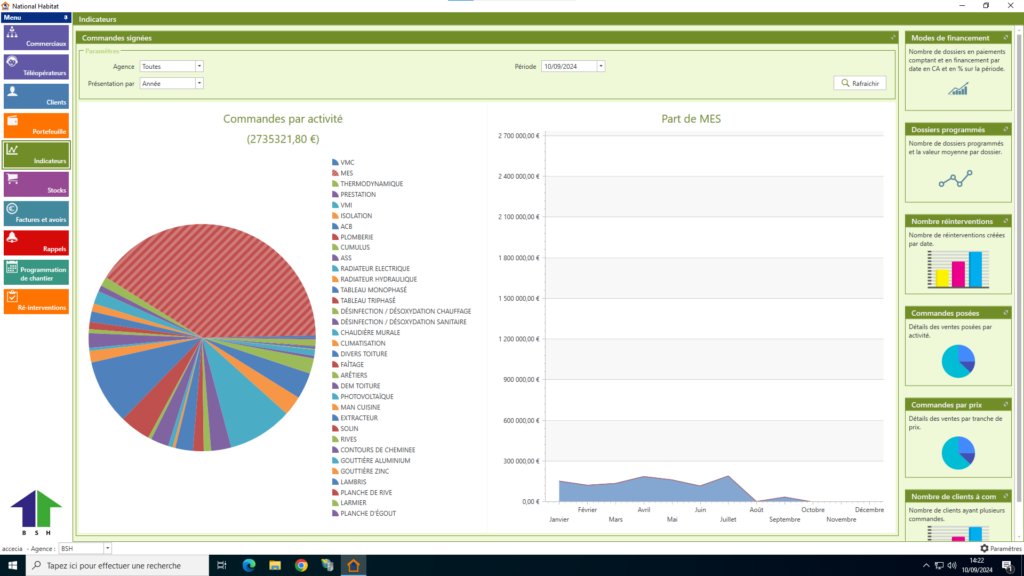This screenshot has width=1024, height=576.
Task: Pin the Menu panel
Action: (65, 18)
